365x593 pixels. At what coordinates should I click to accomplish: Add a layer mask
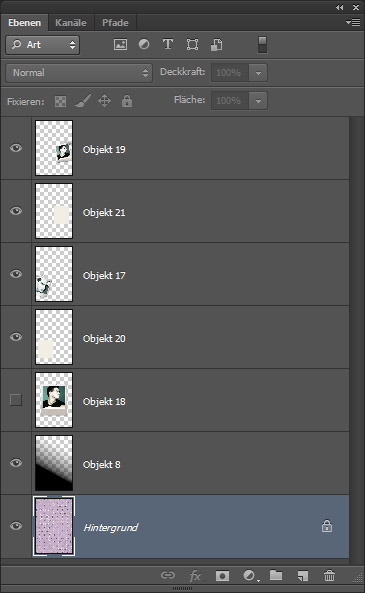point(222,576)
